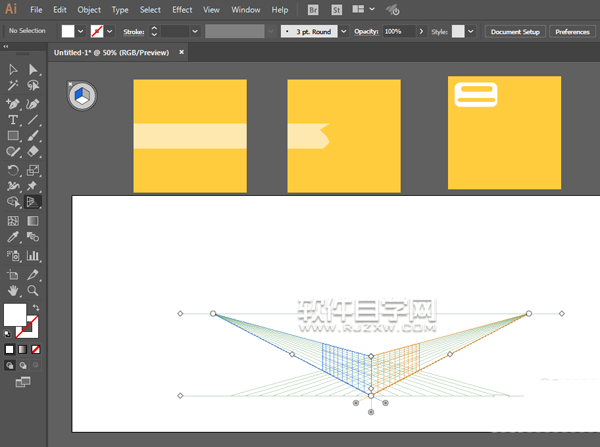Select the Hand tool
This screenshot has width=600, height=447.
pyautogui.click(x=13, y=290)
